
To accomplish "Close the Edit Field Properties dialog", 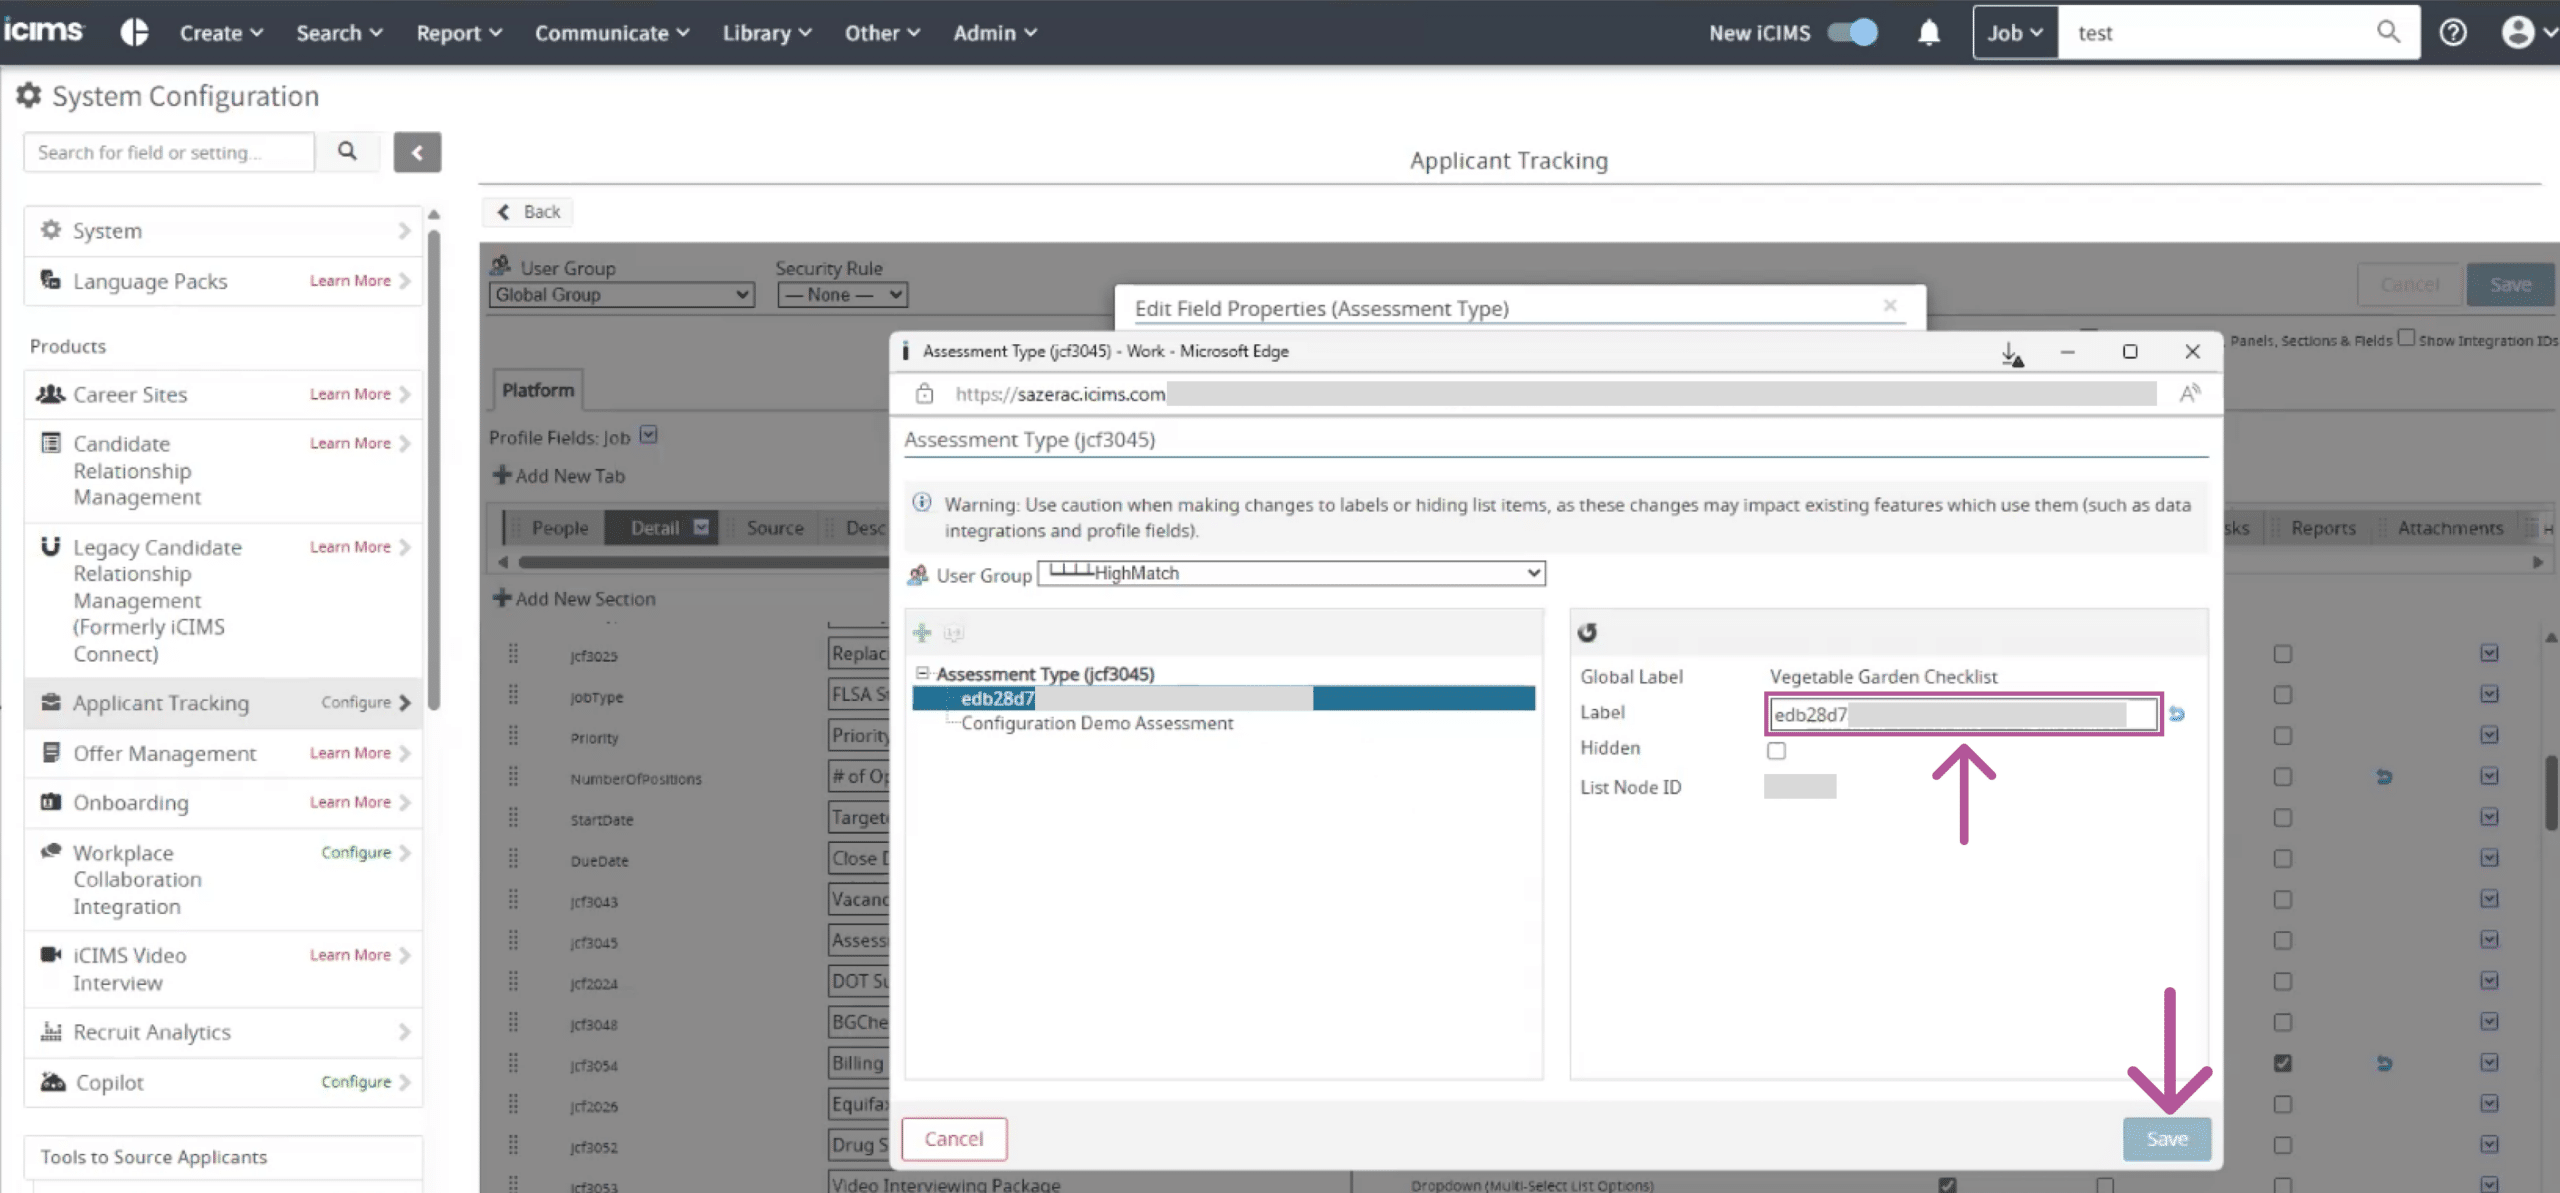I will 1890,305.
